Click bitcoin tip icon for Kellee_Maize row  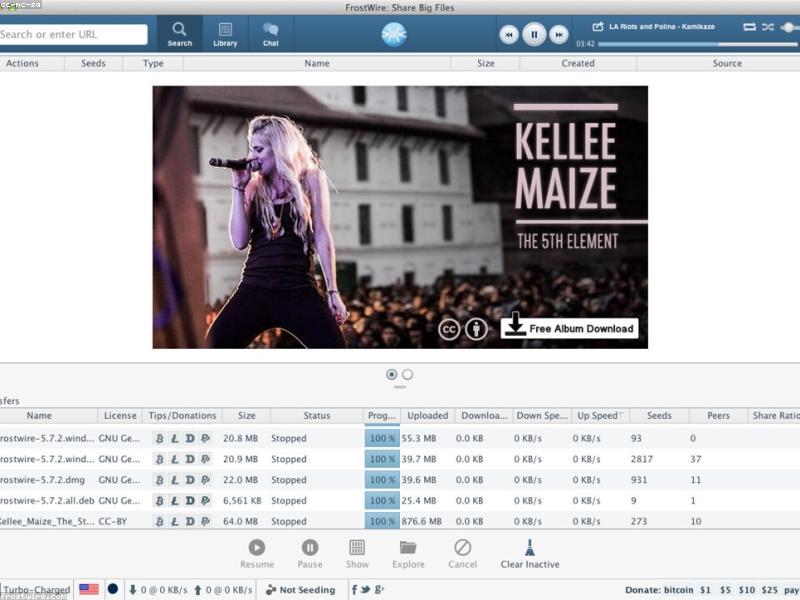pyautogui.click(x=160, y=521)
